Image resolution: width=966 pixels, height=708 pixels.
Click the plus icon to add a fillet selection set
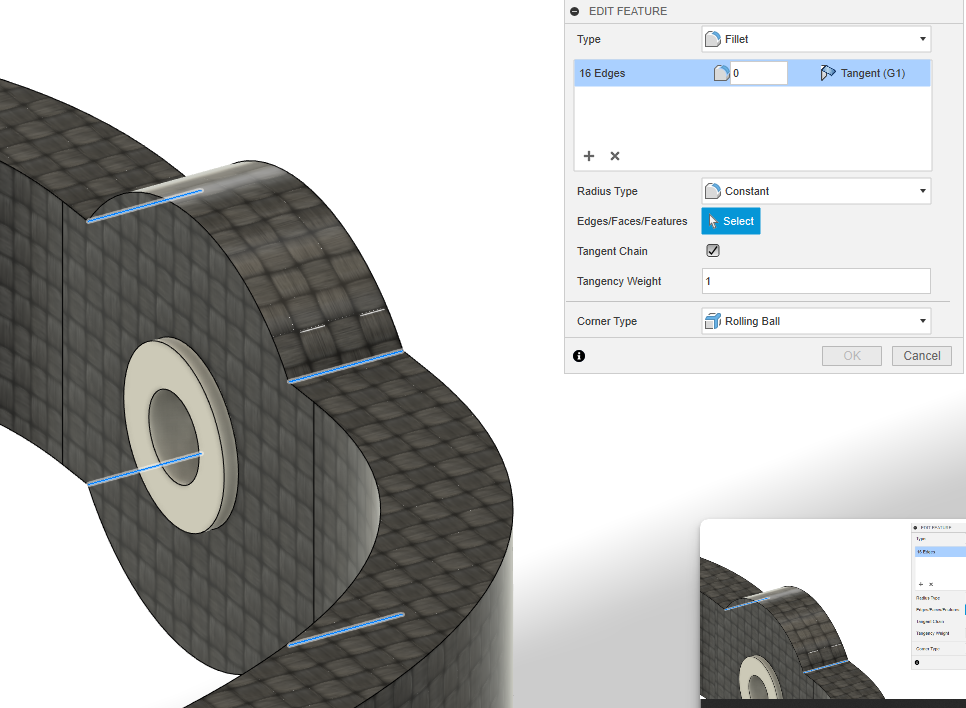[589, 156]
